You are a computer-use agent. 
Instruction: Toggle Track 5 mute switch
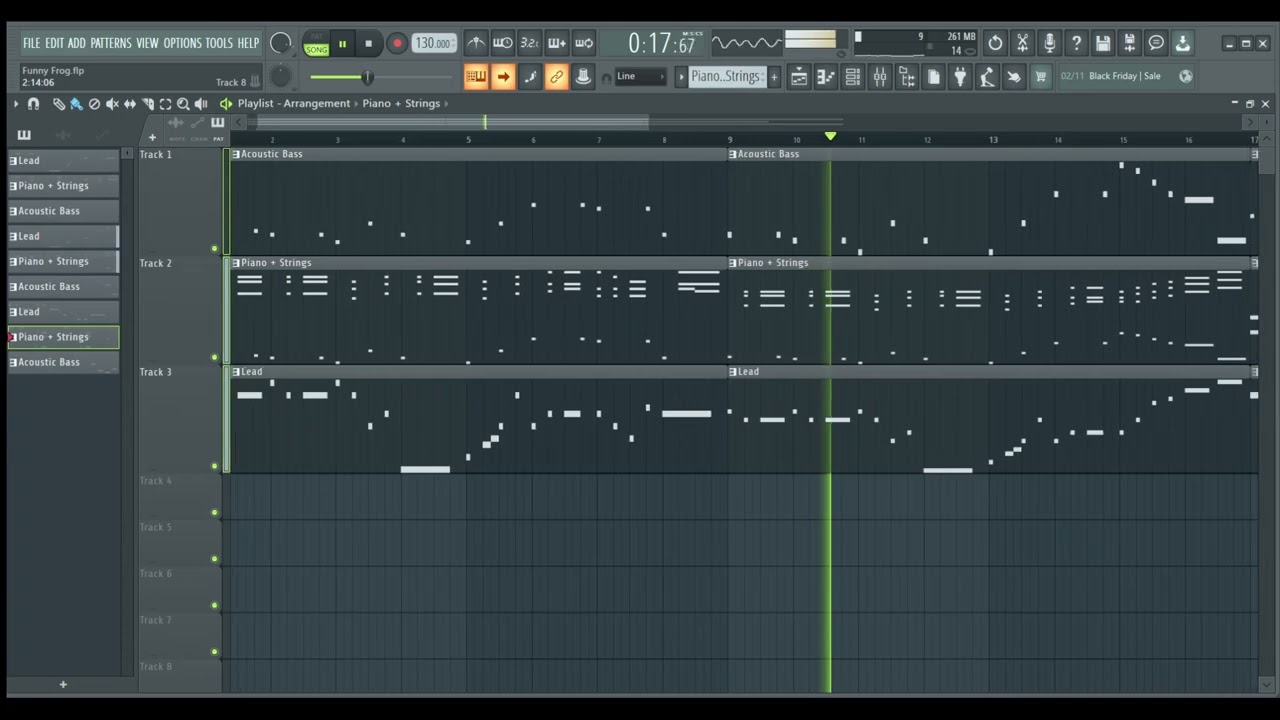click(x=214, y=559)
